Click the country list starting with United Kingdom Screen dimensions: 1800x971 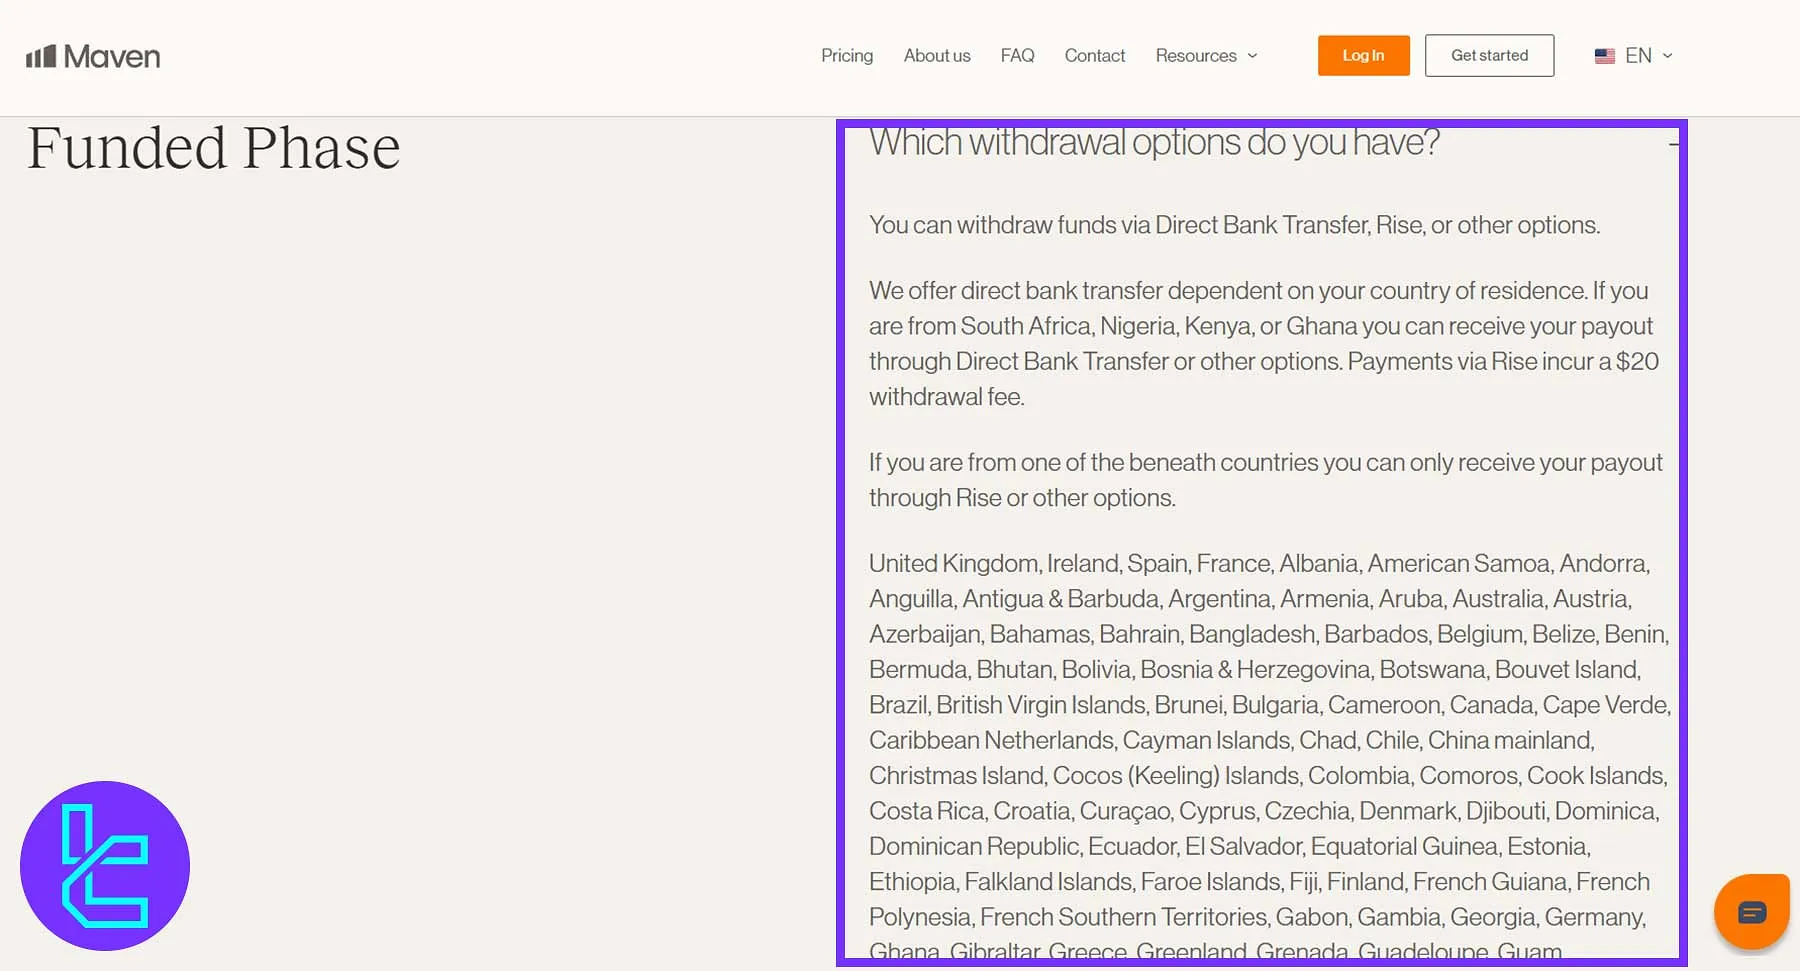click(x=1267, y=740)
